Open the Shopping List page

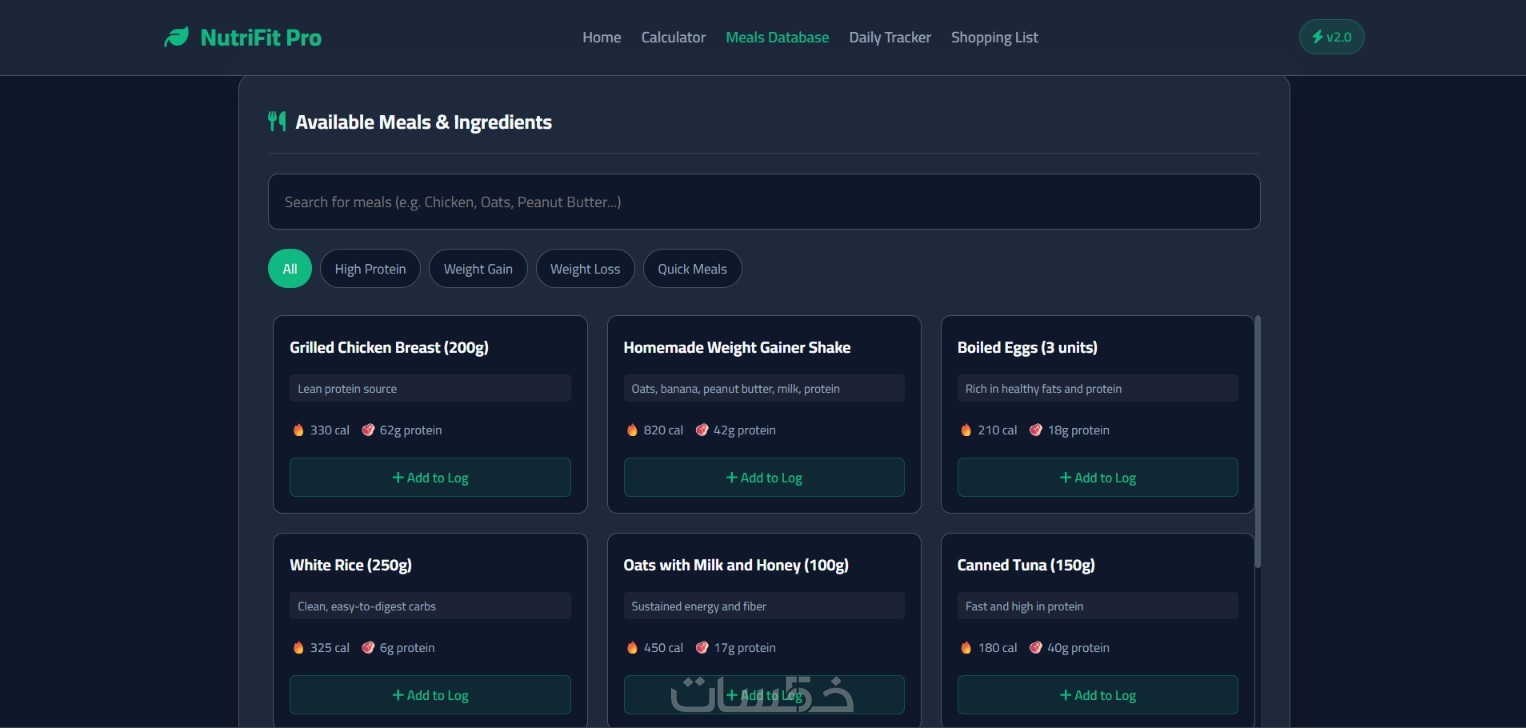pyautogui.click(x=994, y=37)
